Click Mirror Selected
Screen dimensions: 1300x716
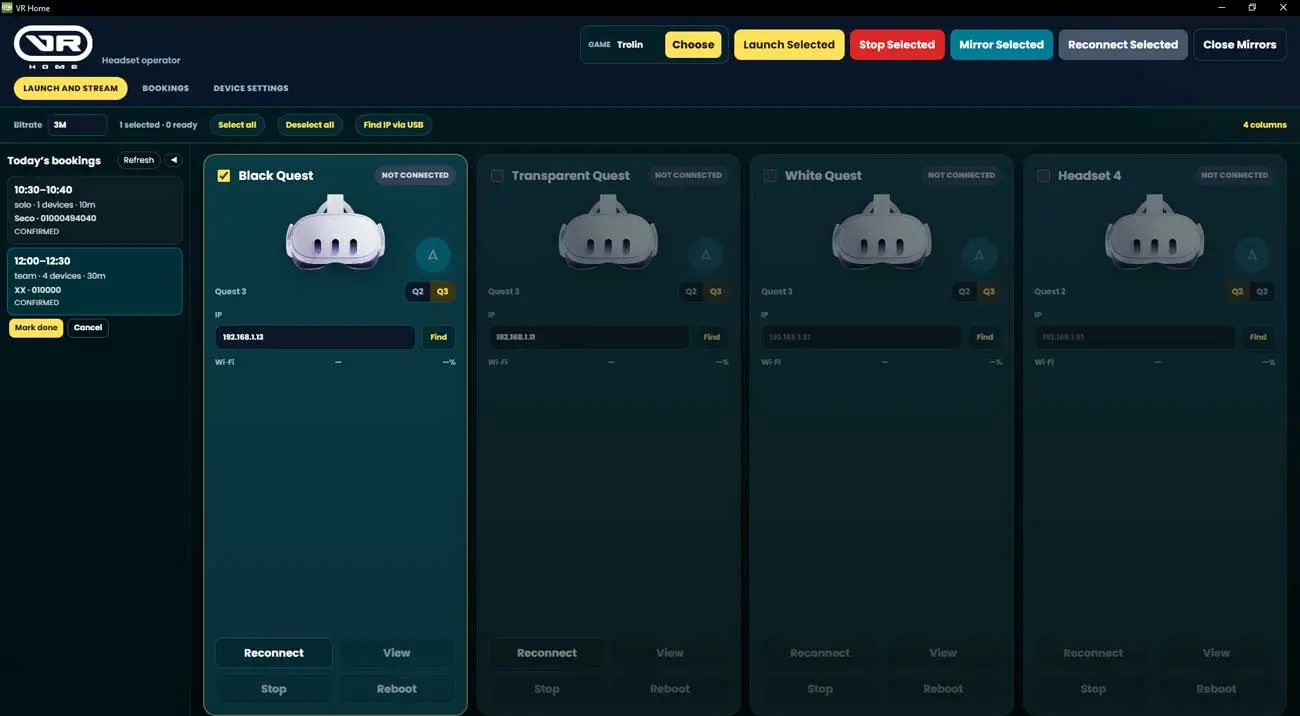click(x=1001, y=44)
